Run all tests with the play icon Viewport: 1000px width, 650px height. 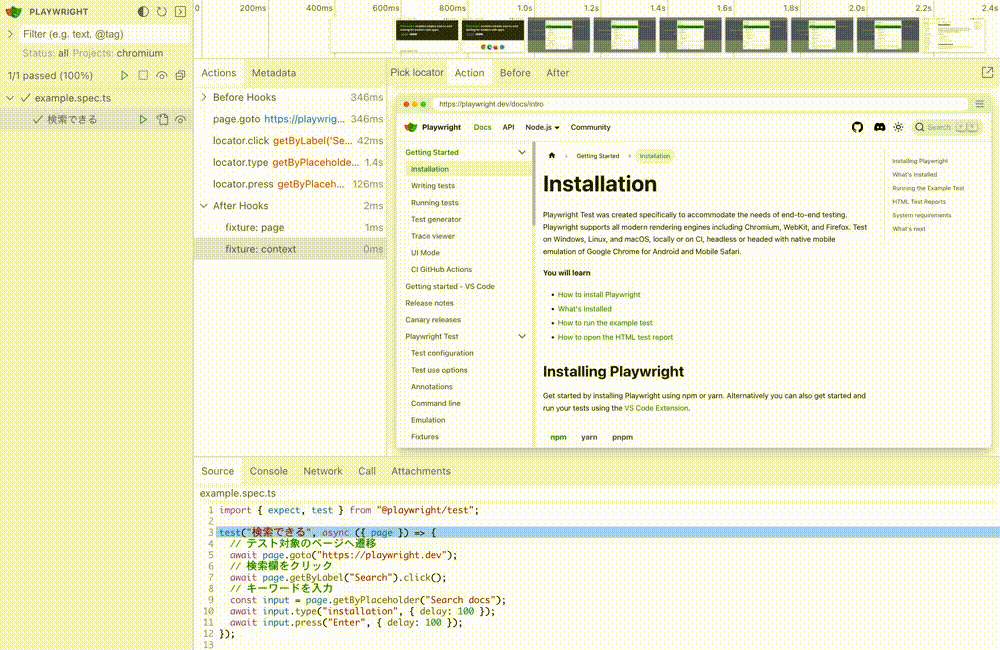point(124,75)
